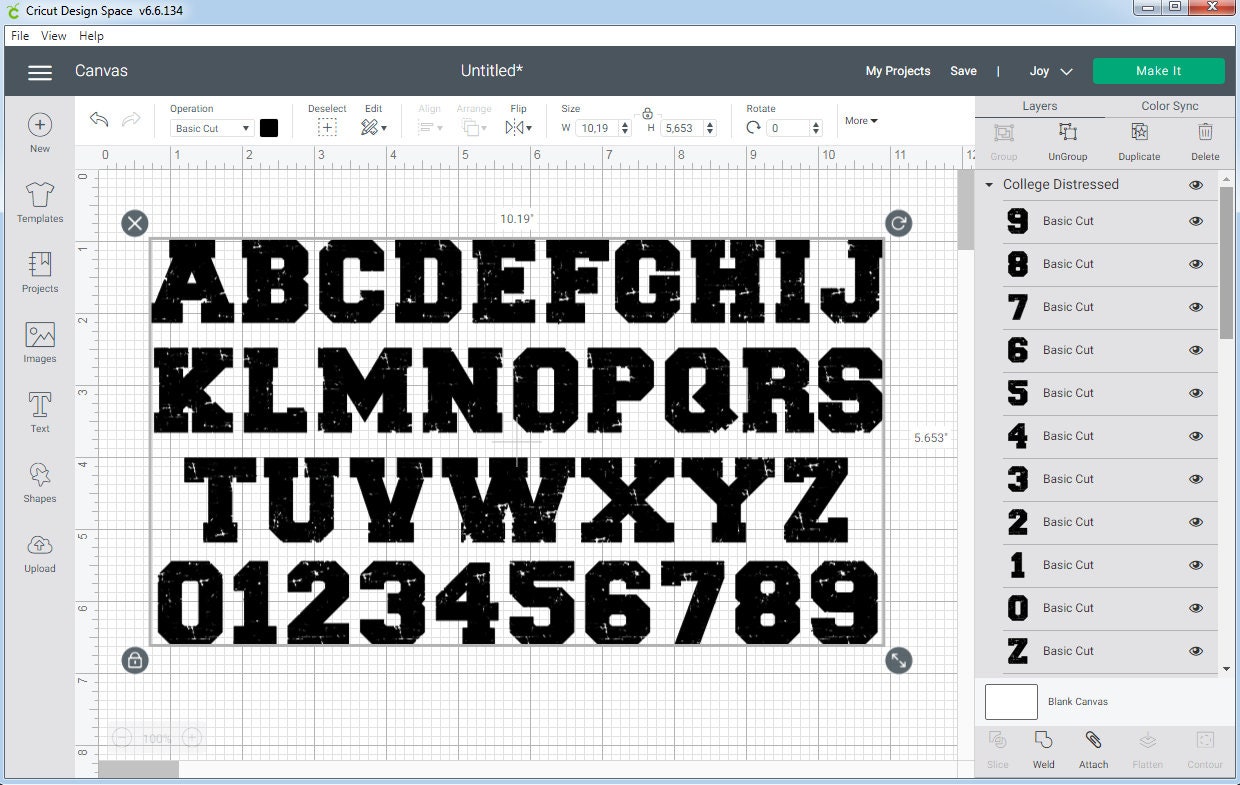Hide the '9 Basic Cut' layer
1240x785 pixels.
pos(1196,221)
